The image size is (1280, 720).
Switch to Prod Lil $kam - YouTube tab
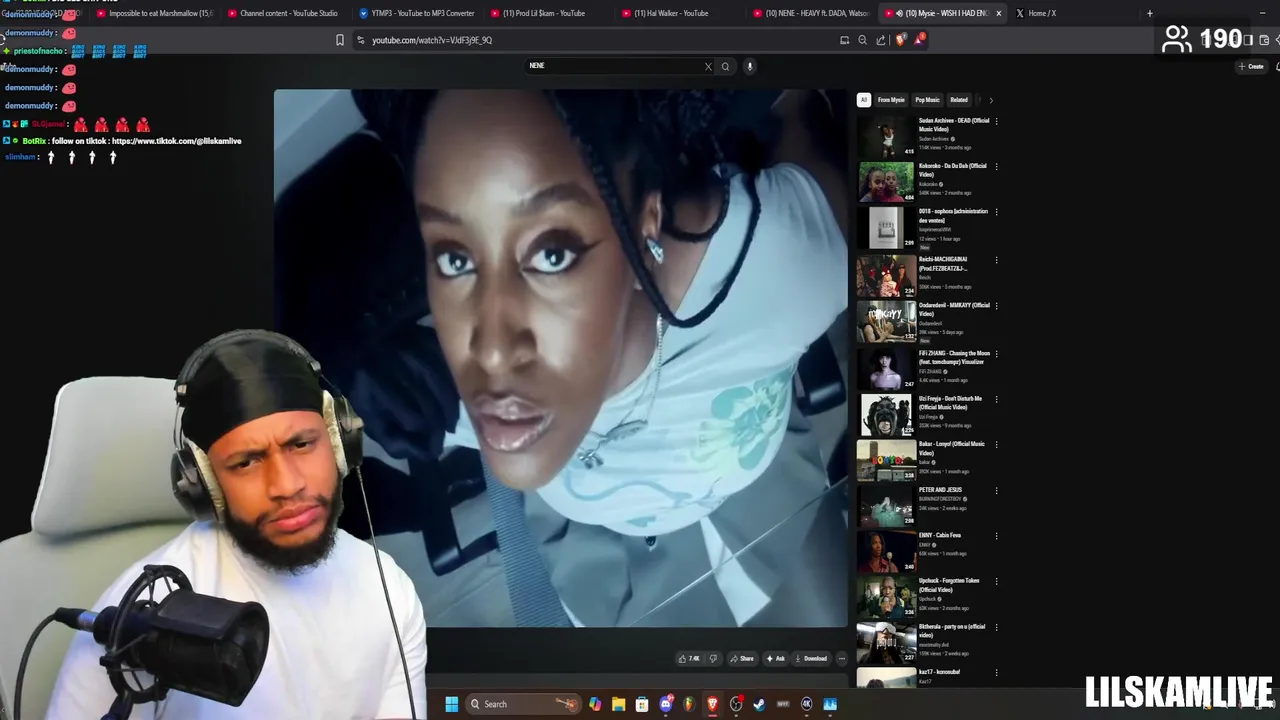click(x=548, y=13)
